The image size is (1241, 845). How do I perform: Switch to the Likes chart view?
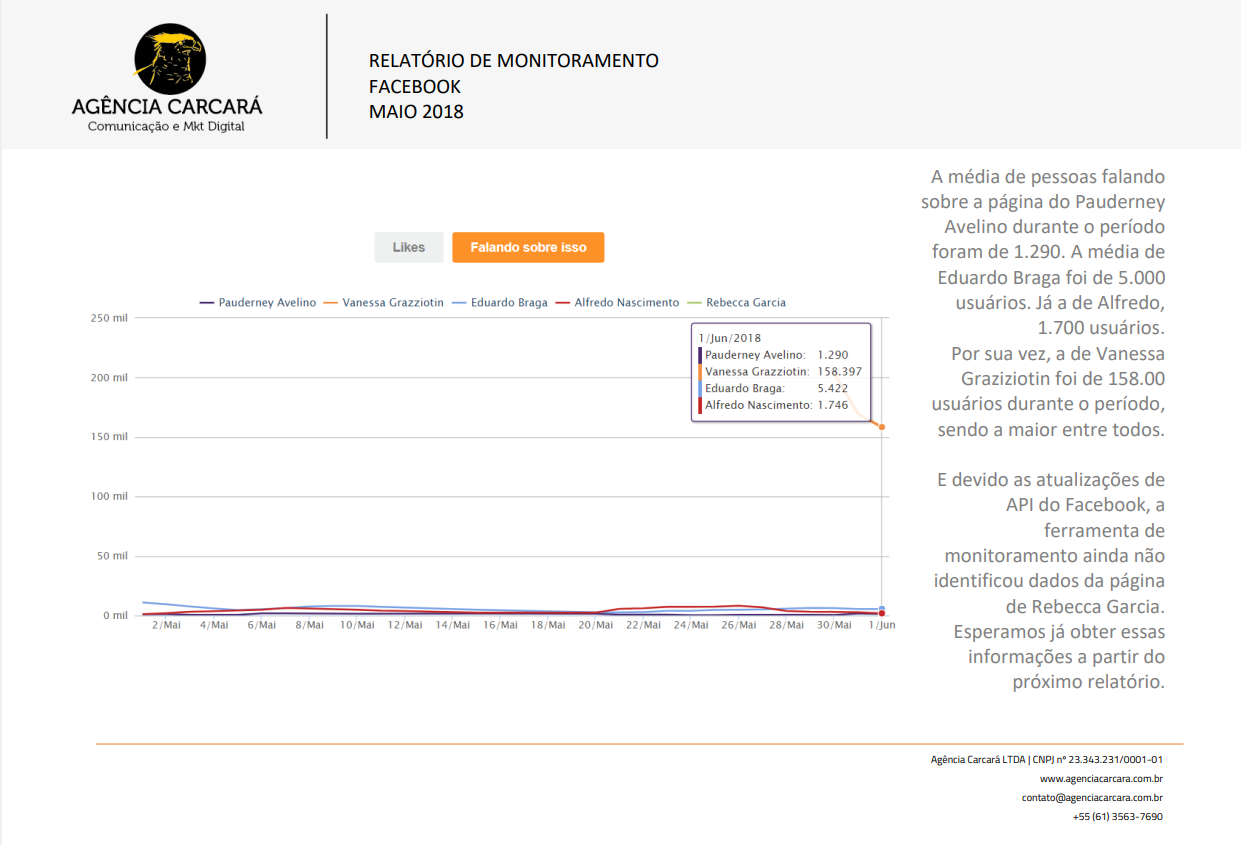(x=409, y=247)
